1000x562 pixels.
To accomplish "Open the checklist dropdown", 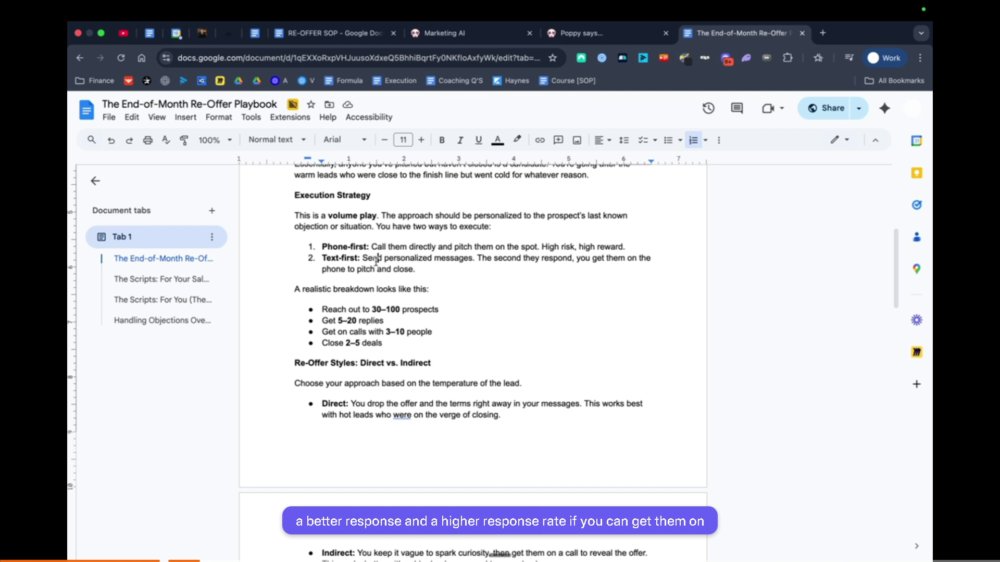I will [x=647, y=140].
